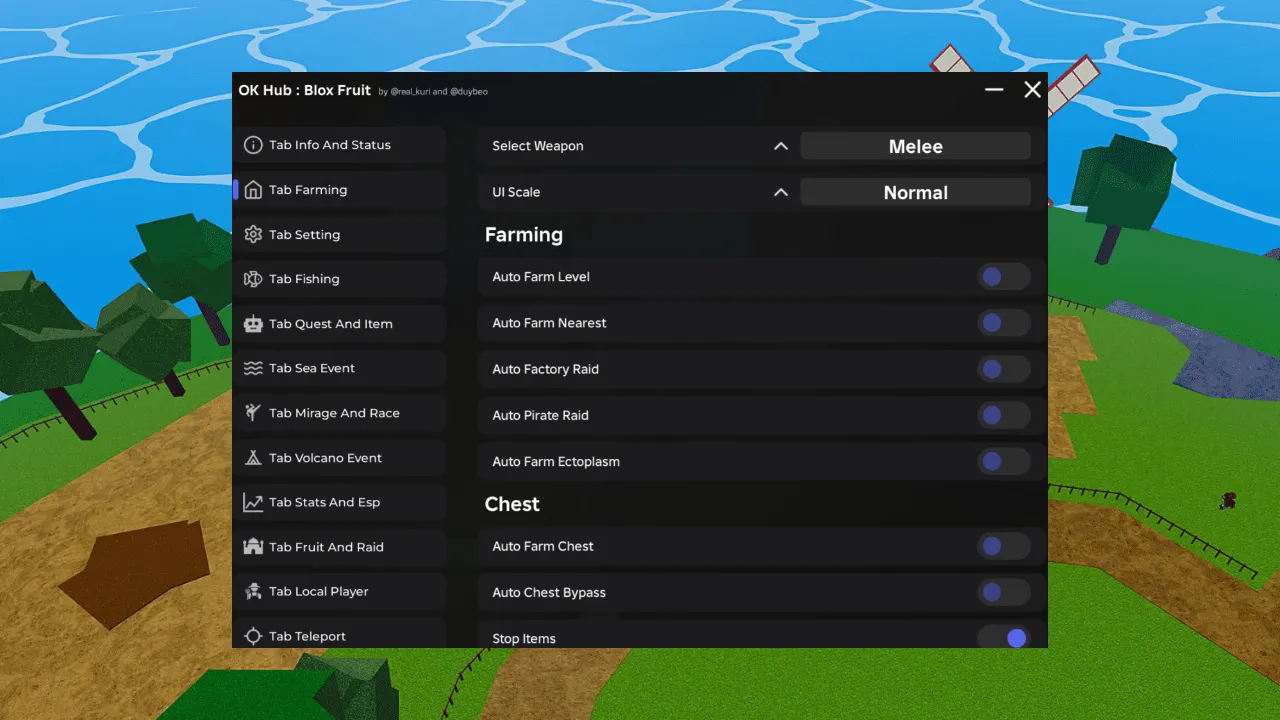Open the Melee weapon dropdown
The width and height of the screenshot is (1280, 720).
click(916, 146)
